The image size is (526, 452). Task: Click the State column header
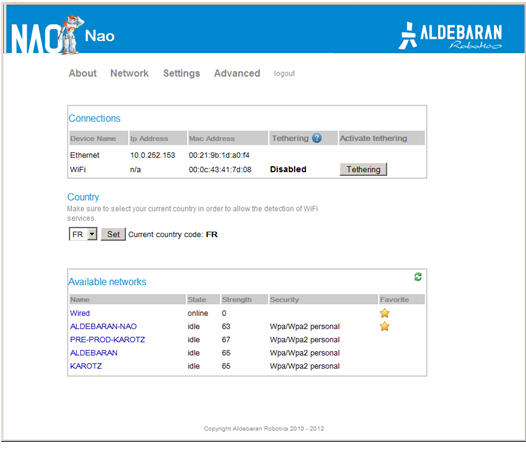pyautogui.click(x=203, y=299)
